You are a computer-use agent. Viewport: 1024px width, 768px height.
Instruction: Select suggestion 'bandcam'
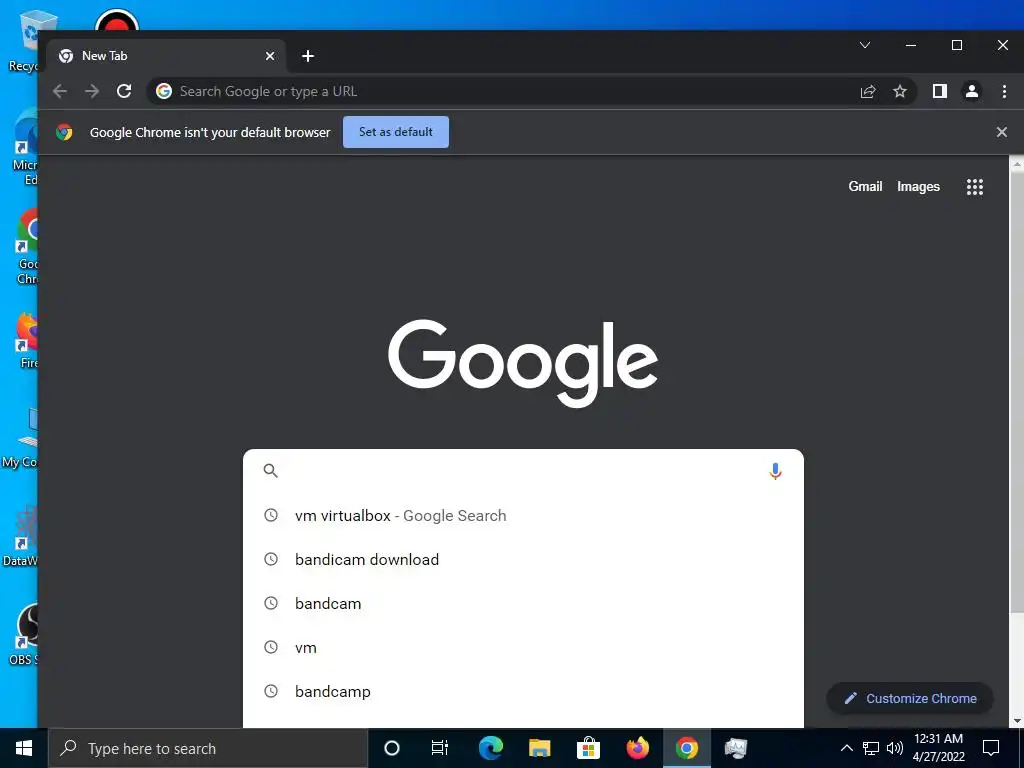pos(523,603)
